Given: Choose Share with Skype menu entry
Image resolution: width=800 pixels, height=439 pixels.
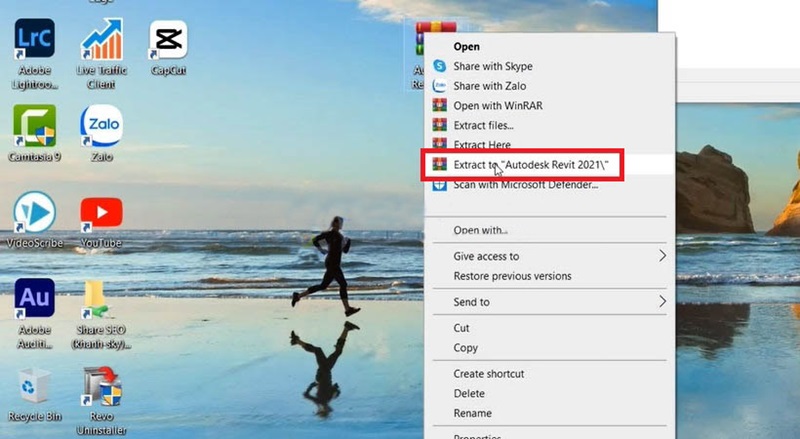Looking at the screenshot, I should (494, 66).
